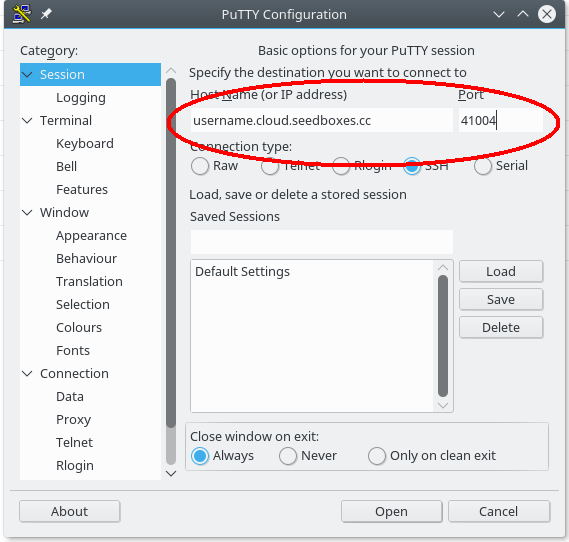569x542 pixels.
Task: Collapse the Connection tree category
Action: click(27, 373)
